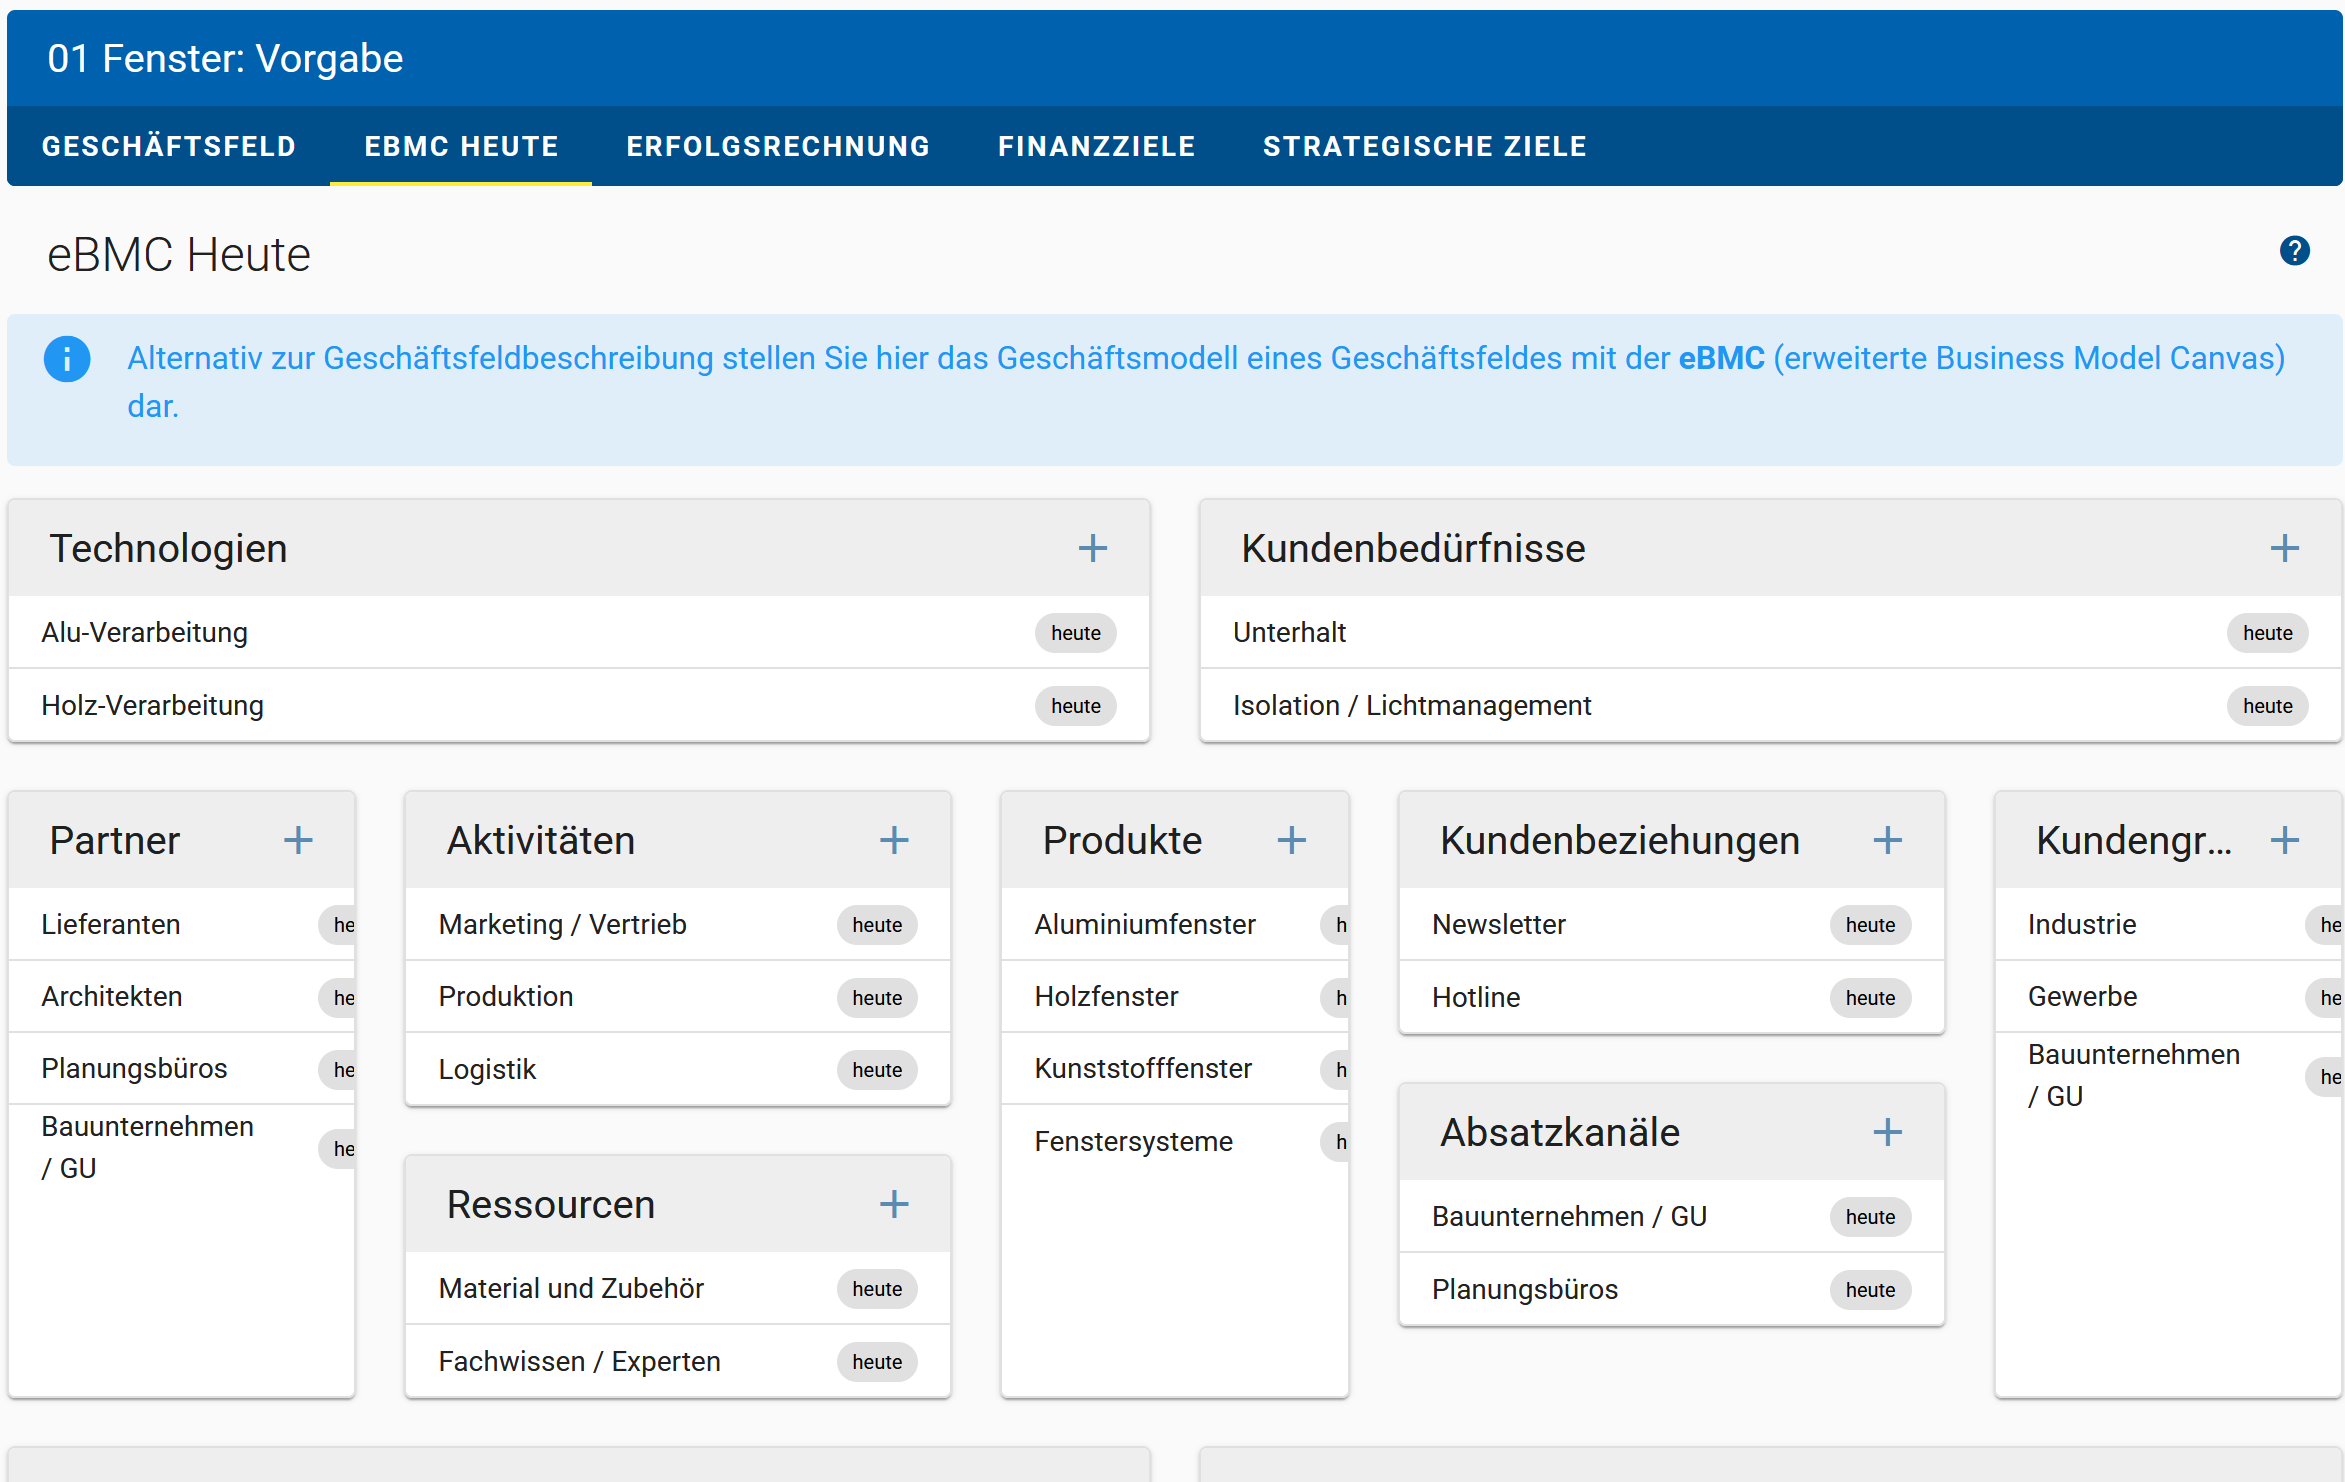Click heute tag next to Newsletter

click(1870, 925)
